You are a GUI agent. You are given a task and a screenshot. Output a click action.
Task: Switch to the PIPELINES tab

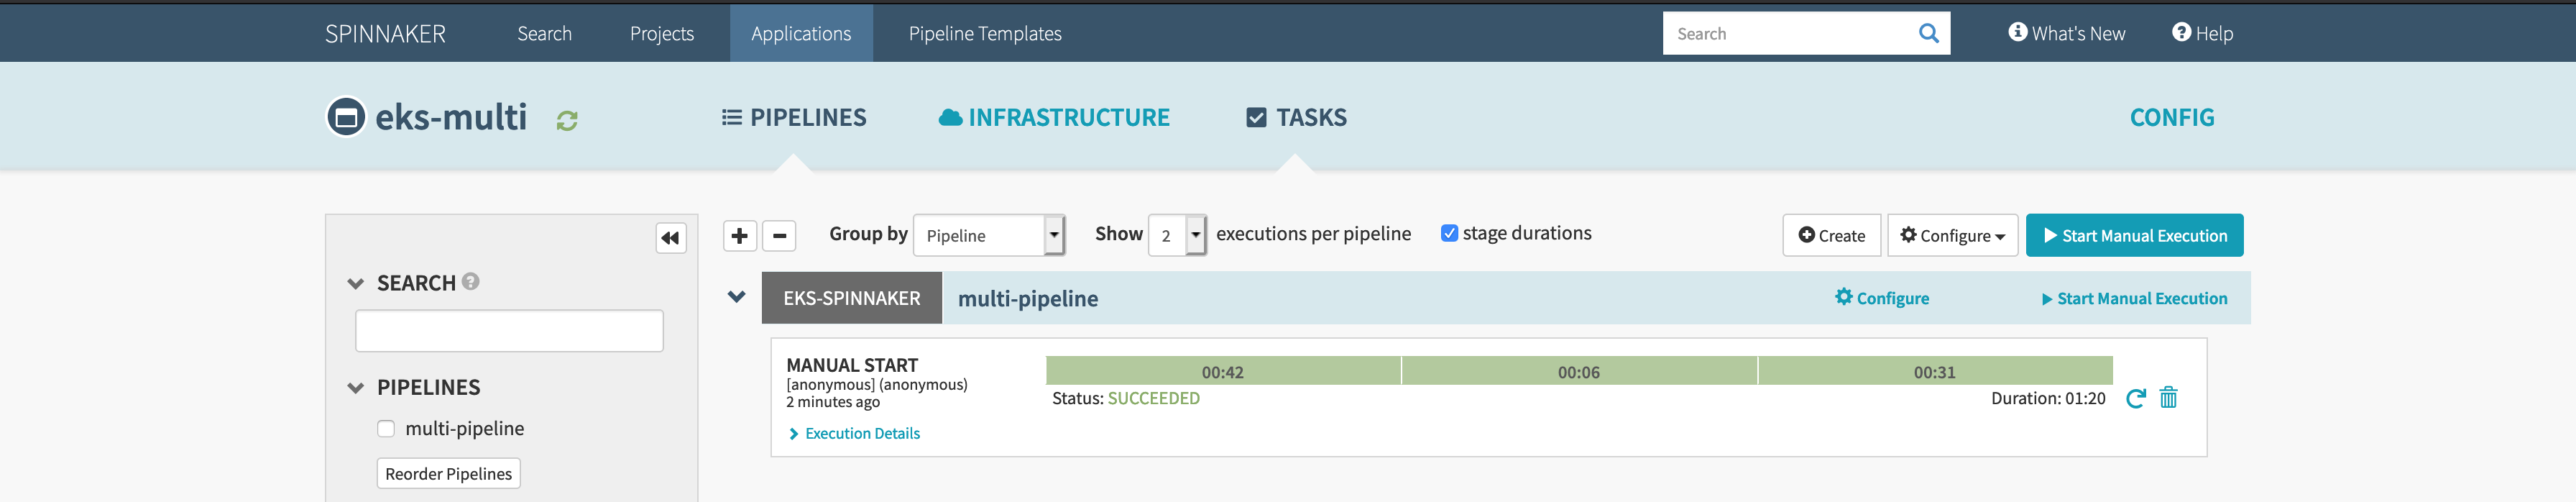coord(794,118)
